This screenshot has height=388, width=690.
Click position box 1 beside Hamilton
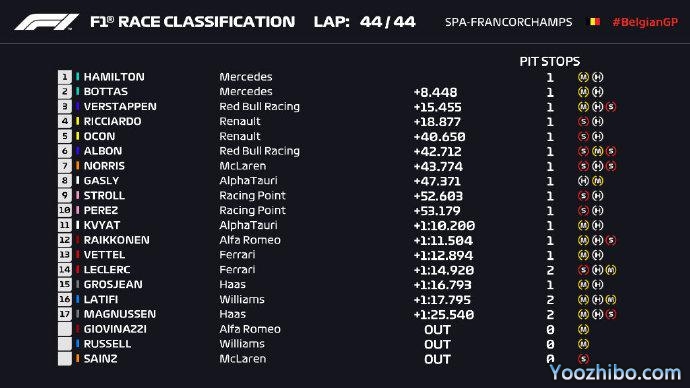click(65, 77)
